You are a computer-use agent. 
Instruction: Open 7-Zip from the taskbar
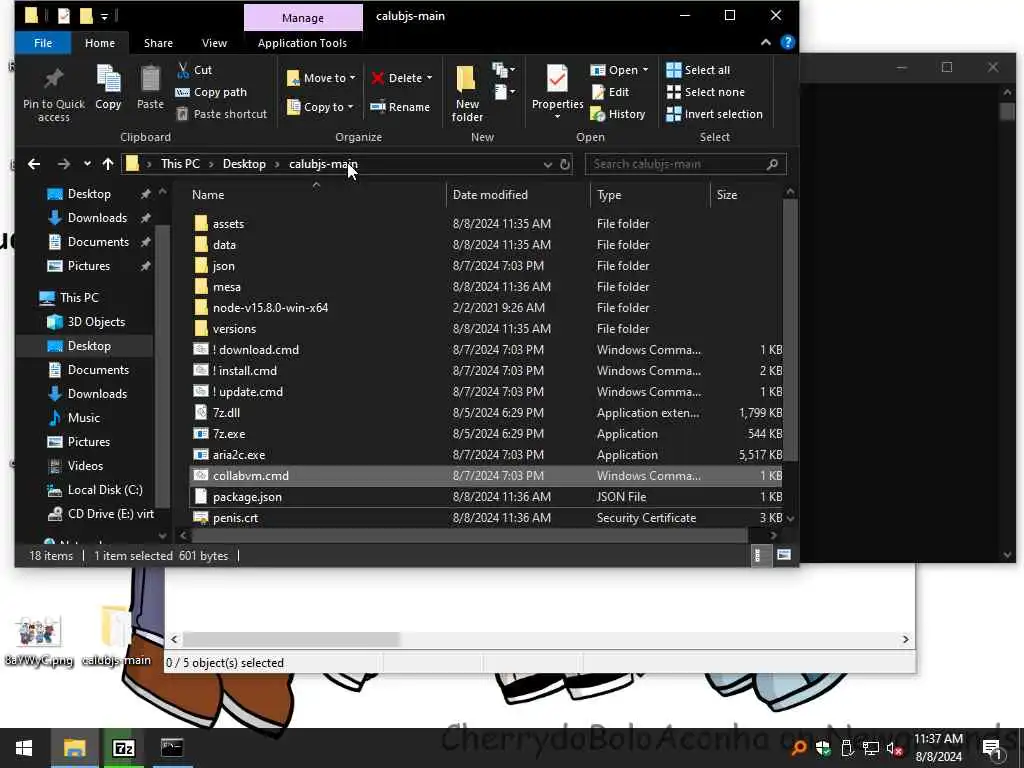click(123, 748)
